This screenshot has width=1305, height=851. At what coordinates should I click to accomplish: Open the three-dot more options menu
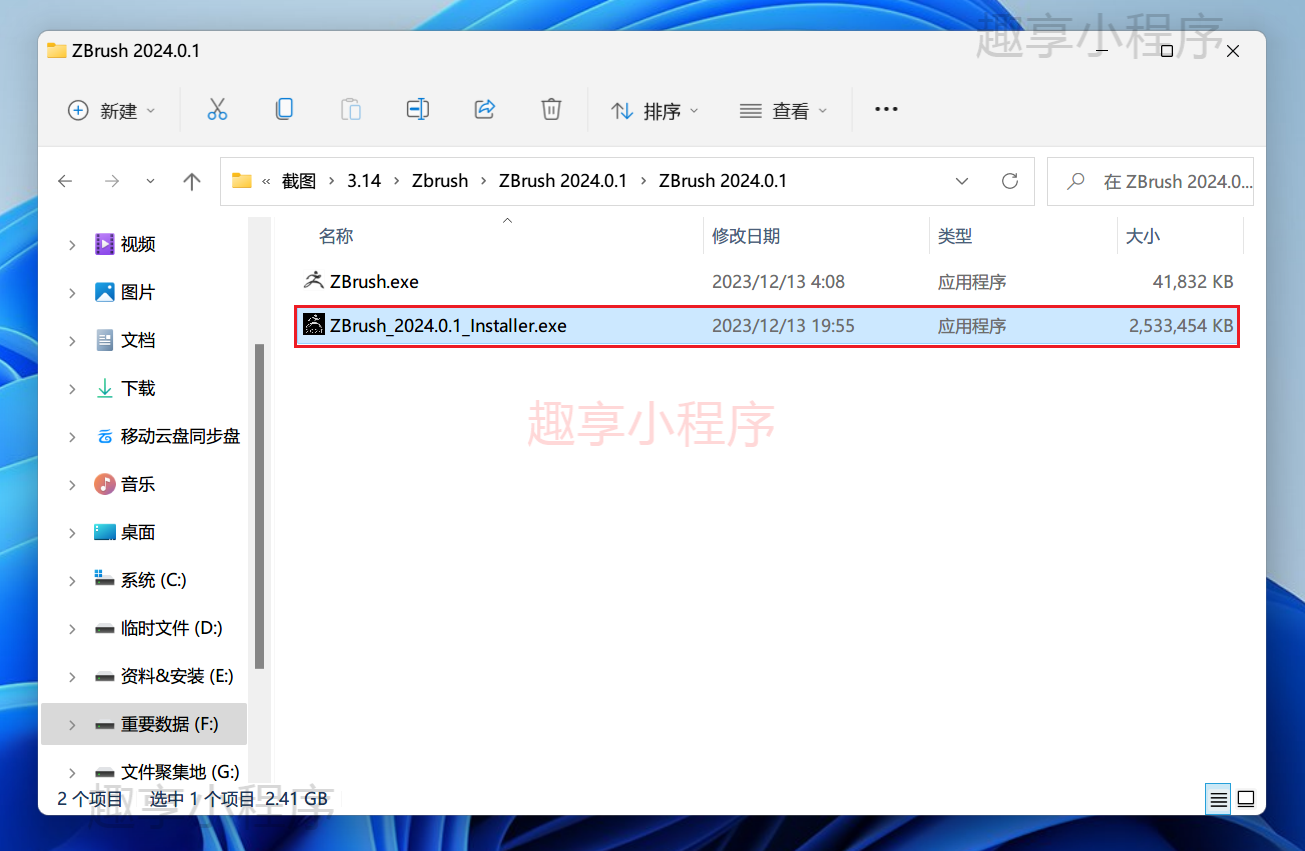[x=886, y=110]
